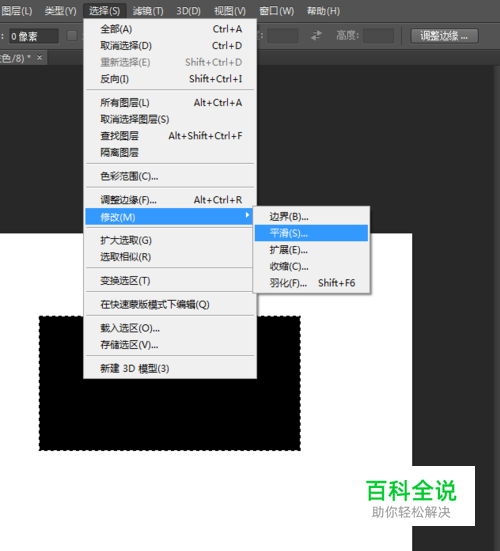Open the 窗口(W) menu
The width and height of the screenshot is (500, 551).
(x=277, y=11)
